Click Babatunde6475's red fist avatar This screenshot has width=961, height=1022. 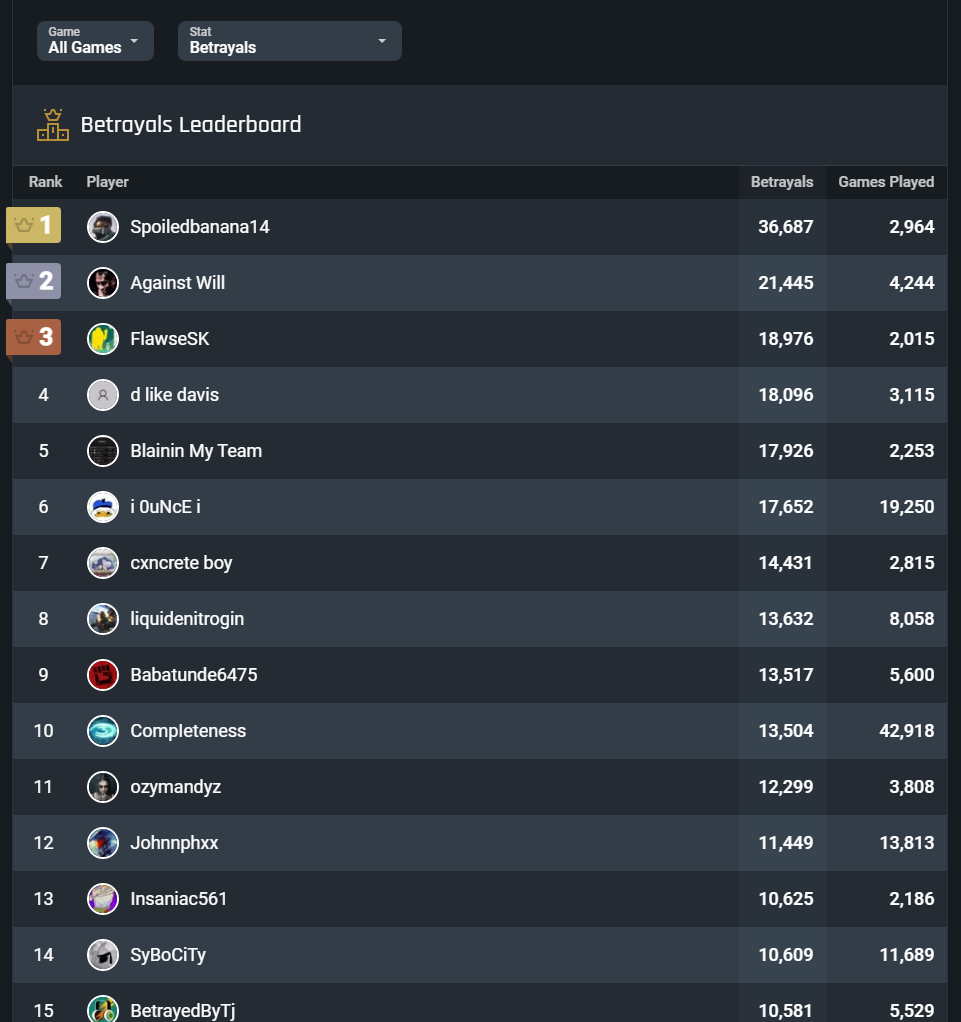point(103,675)
